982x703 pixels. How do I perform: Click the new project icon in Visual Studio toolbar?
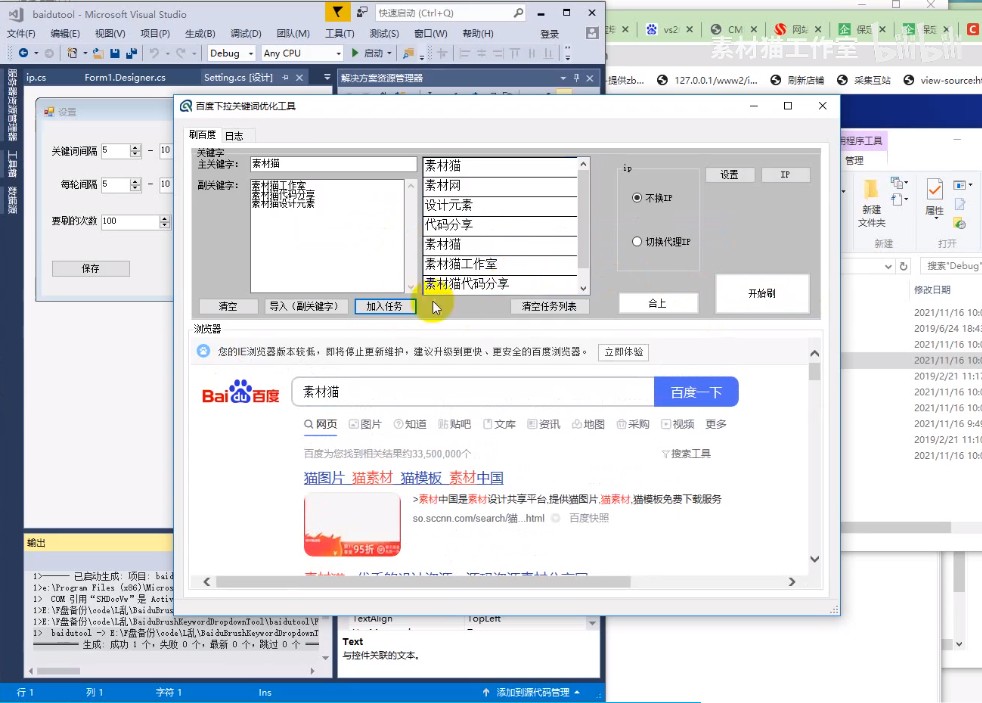72,53
